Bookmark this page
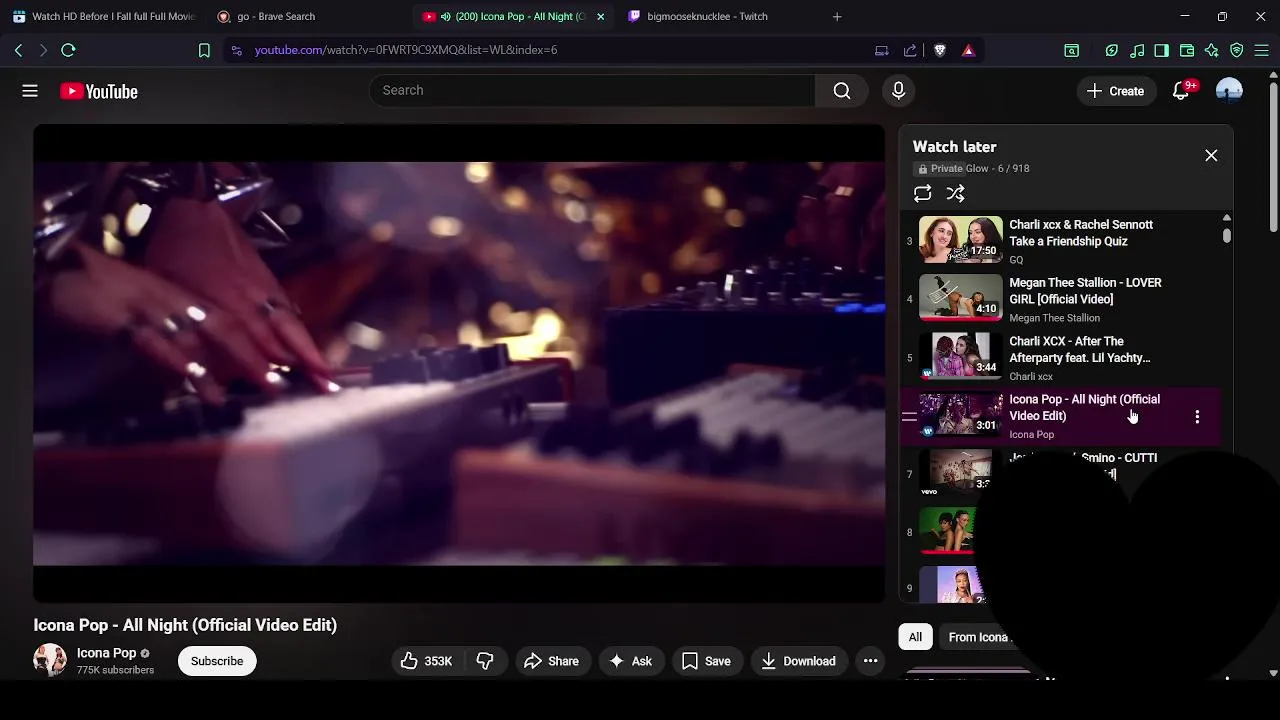The width and height of the screenshot is (1280, 720). [x=204, y=50]
